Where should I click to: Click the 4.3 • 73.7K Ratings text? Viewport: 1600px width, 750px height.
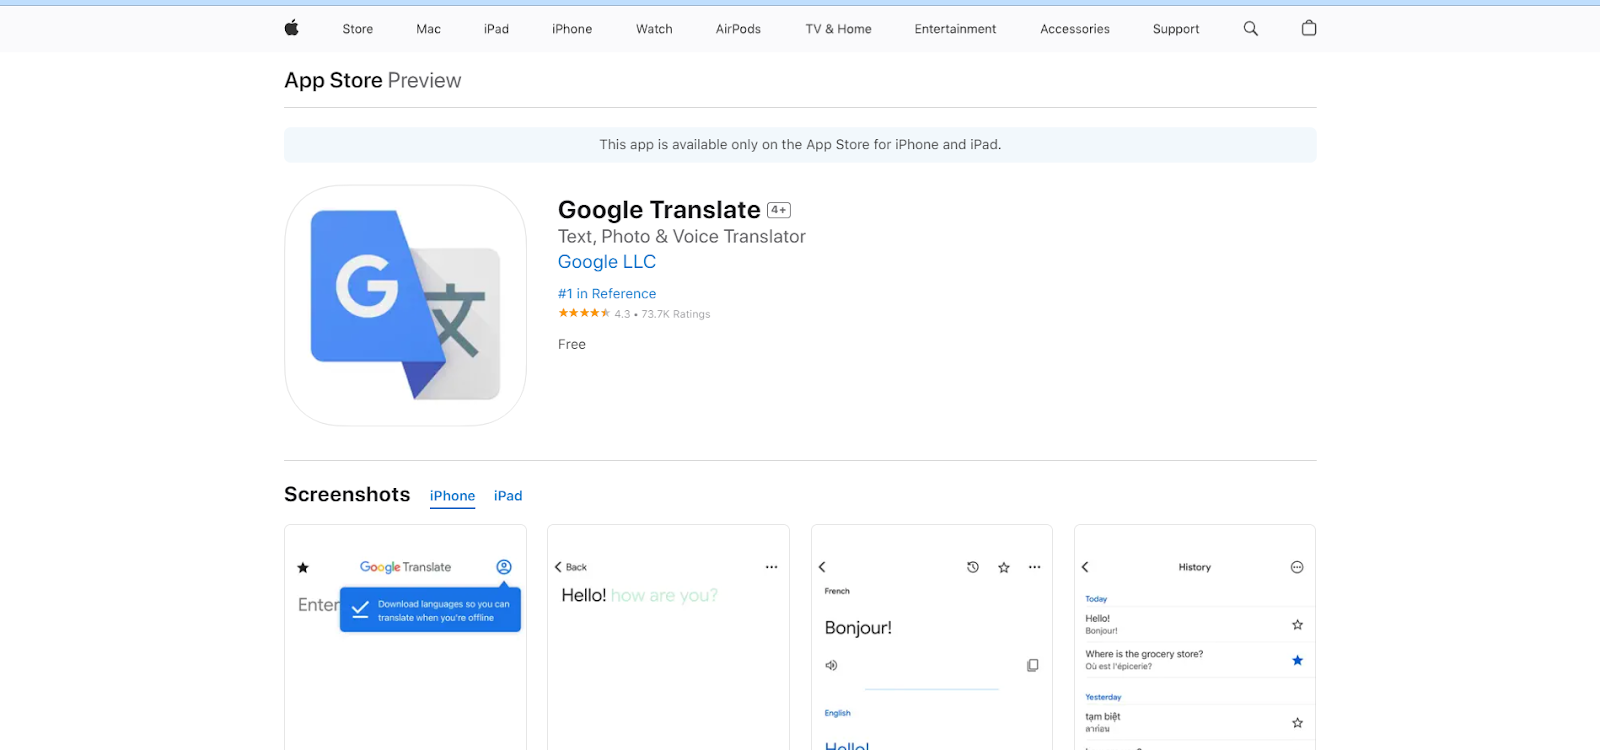(662, 314)
